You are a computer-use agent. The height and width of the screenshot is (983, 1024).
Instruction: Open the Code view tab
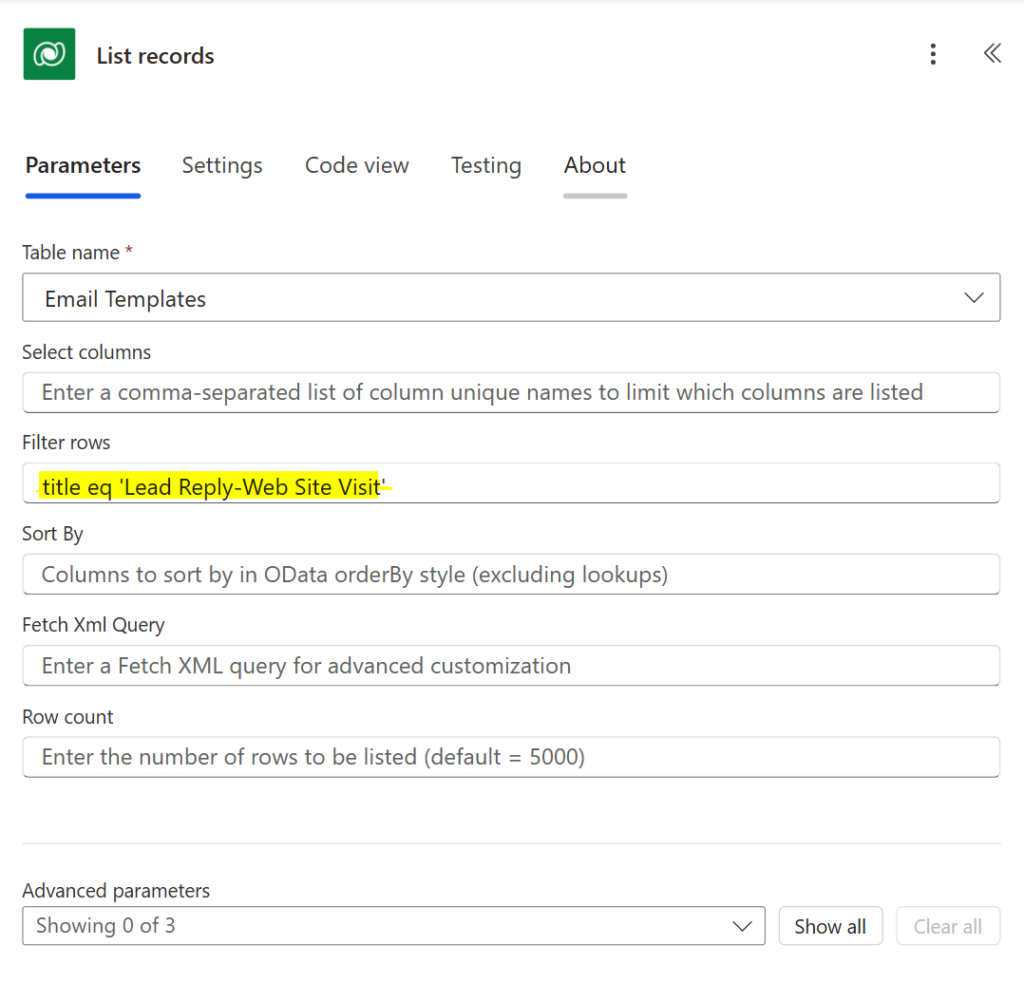point(356,166)
